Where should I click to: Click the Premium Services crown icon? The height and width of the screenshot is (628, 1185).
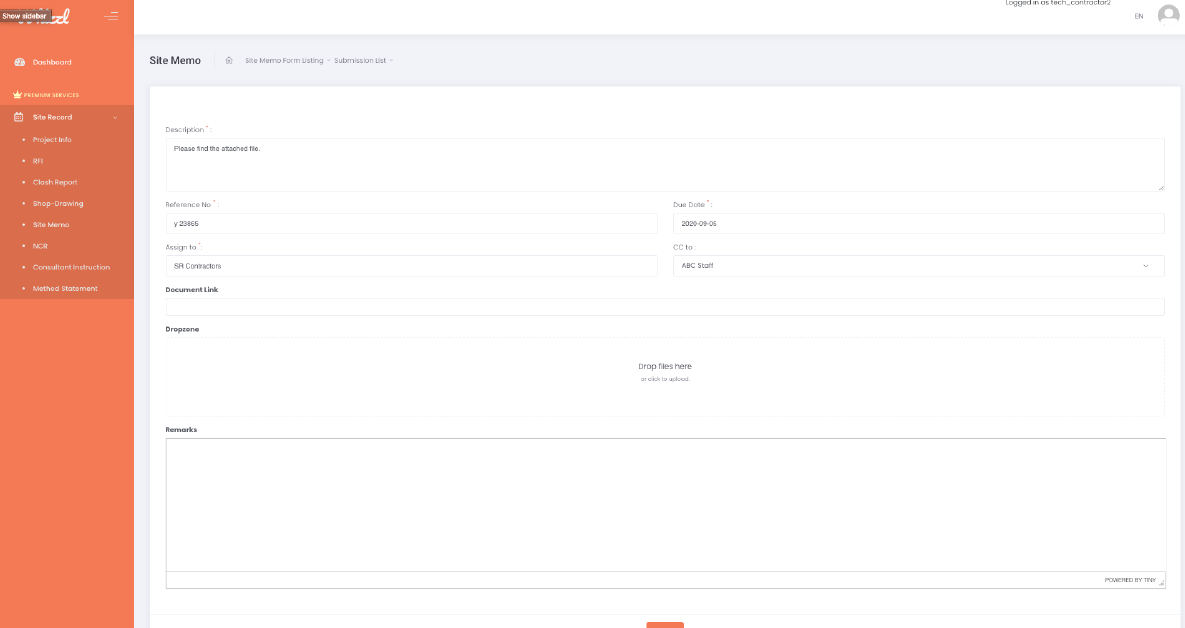click(x=16, y=95)
